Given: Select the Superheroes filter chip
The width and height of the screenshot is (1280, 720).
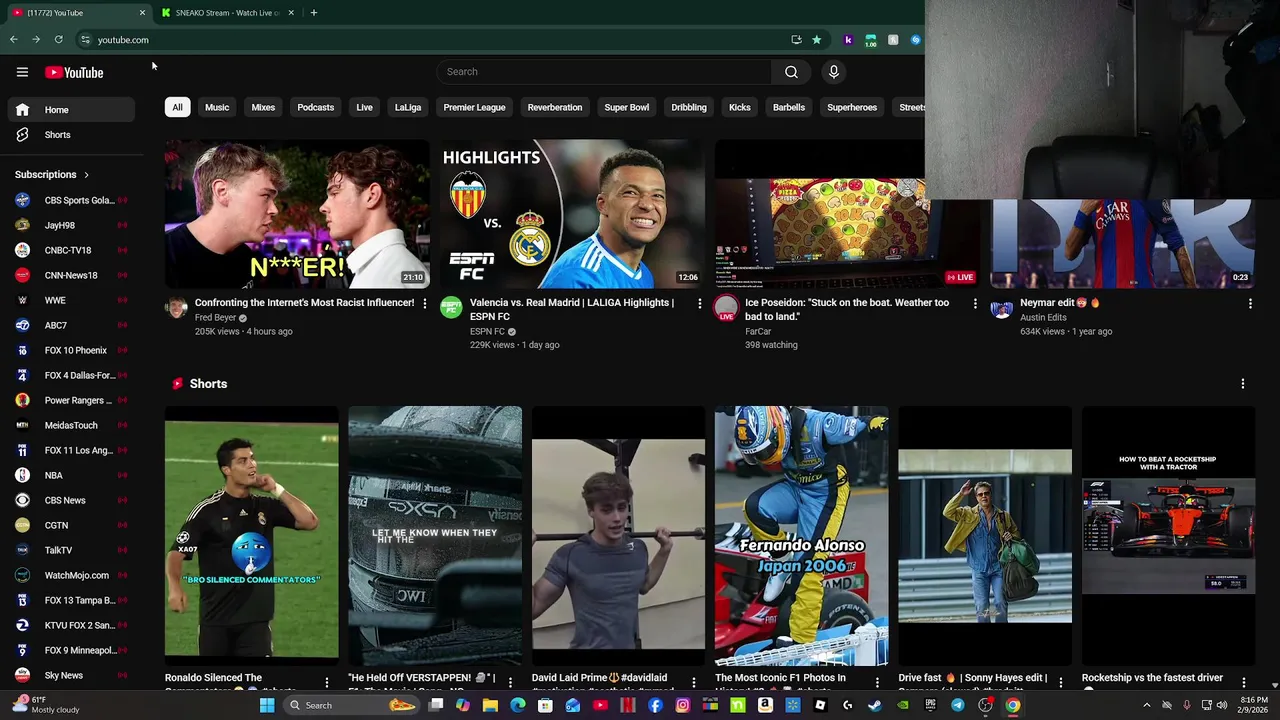Looking at the screenshot, I should click(852, 107).
